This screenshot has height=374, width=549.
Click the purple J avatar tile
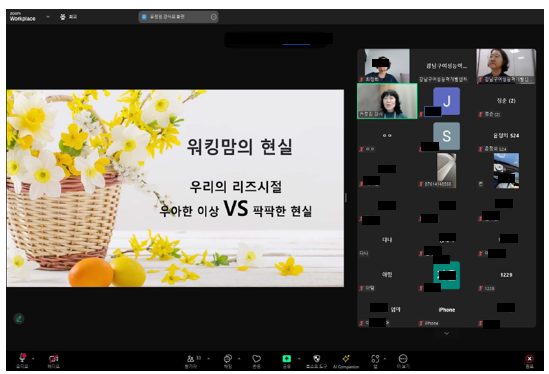click(x=446, y=101)
